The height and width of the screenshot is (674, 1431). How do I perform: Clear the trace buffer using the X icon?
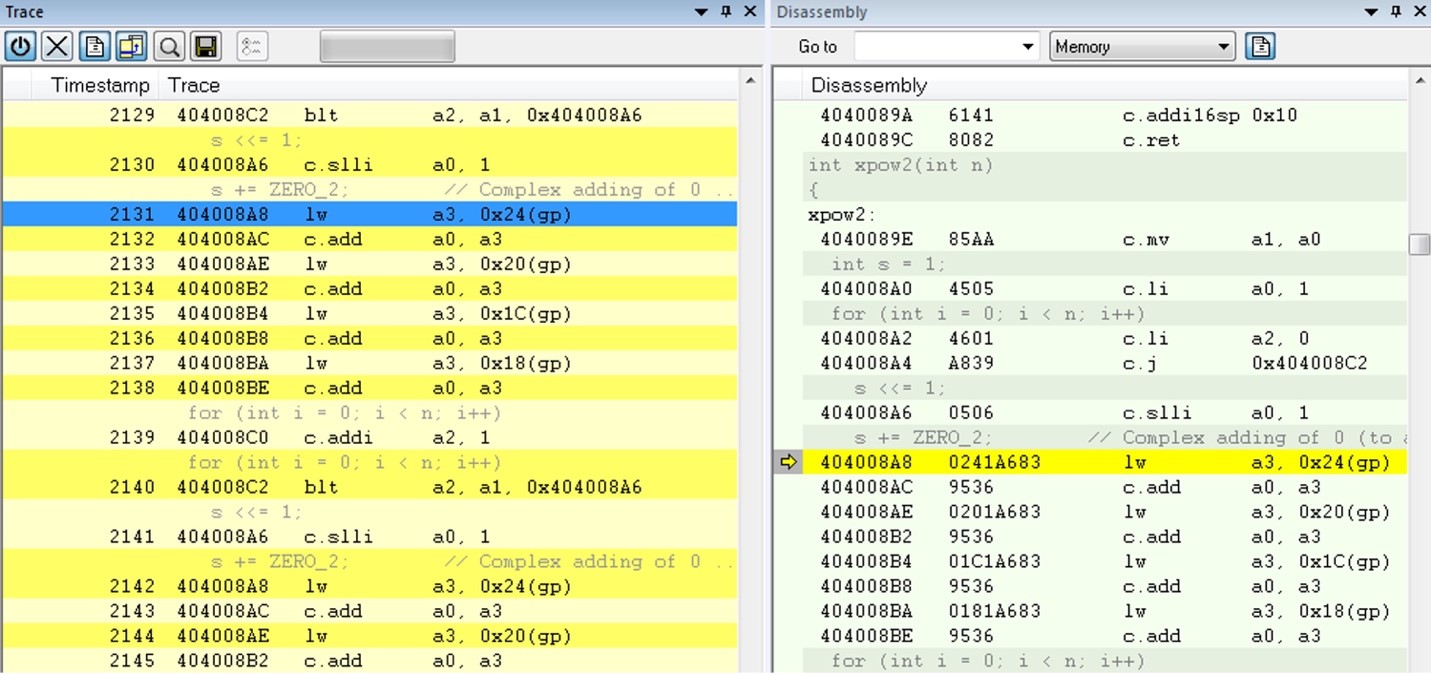pyautogui.click(x=56, y=45)
